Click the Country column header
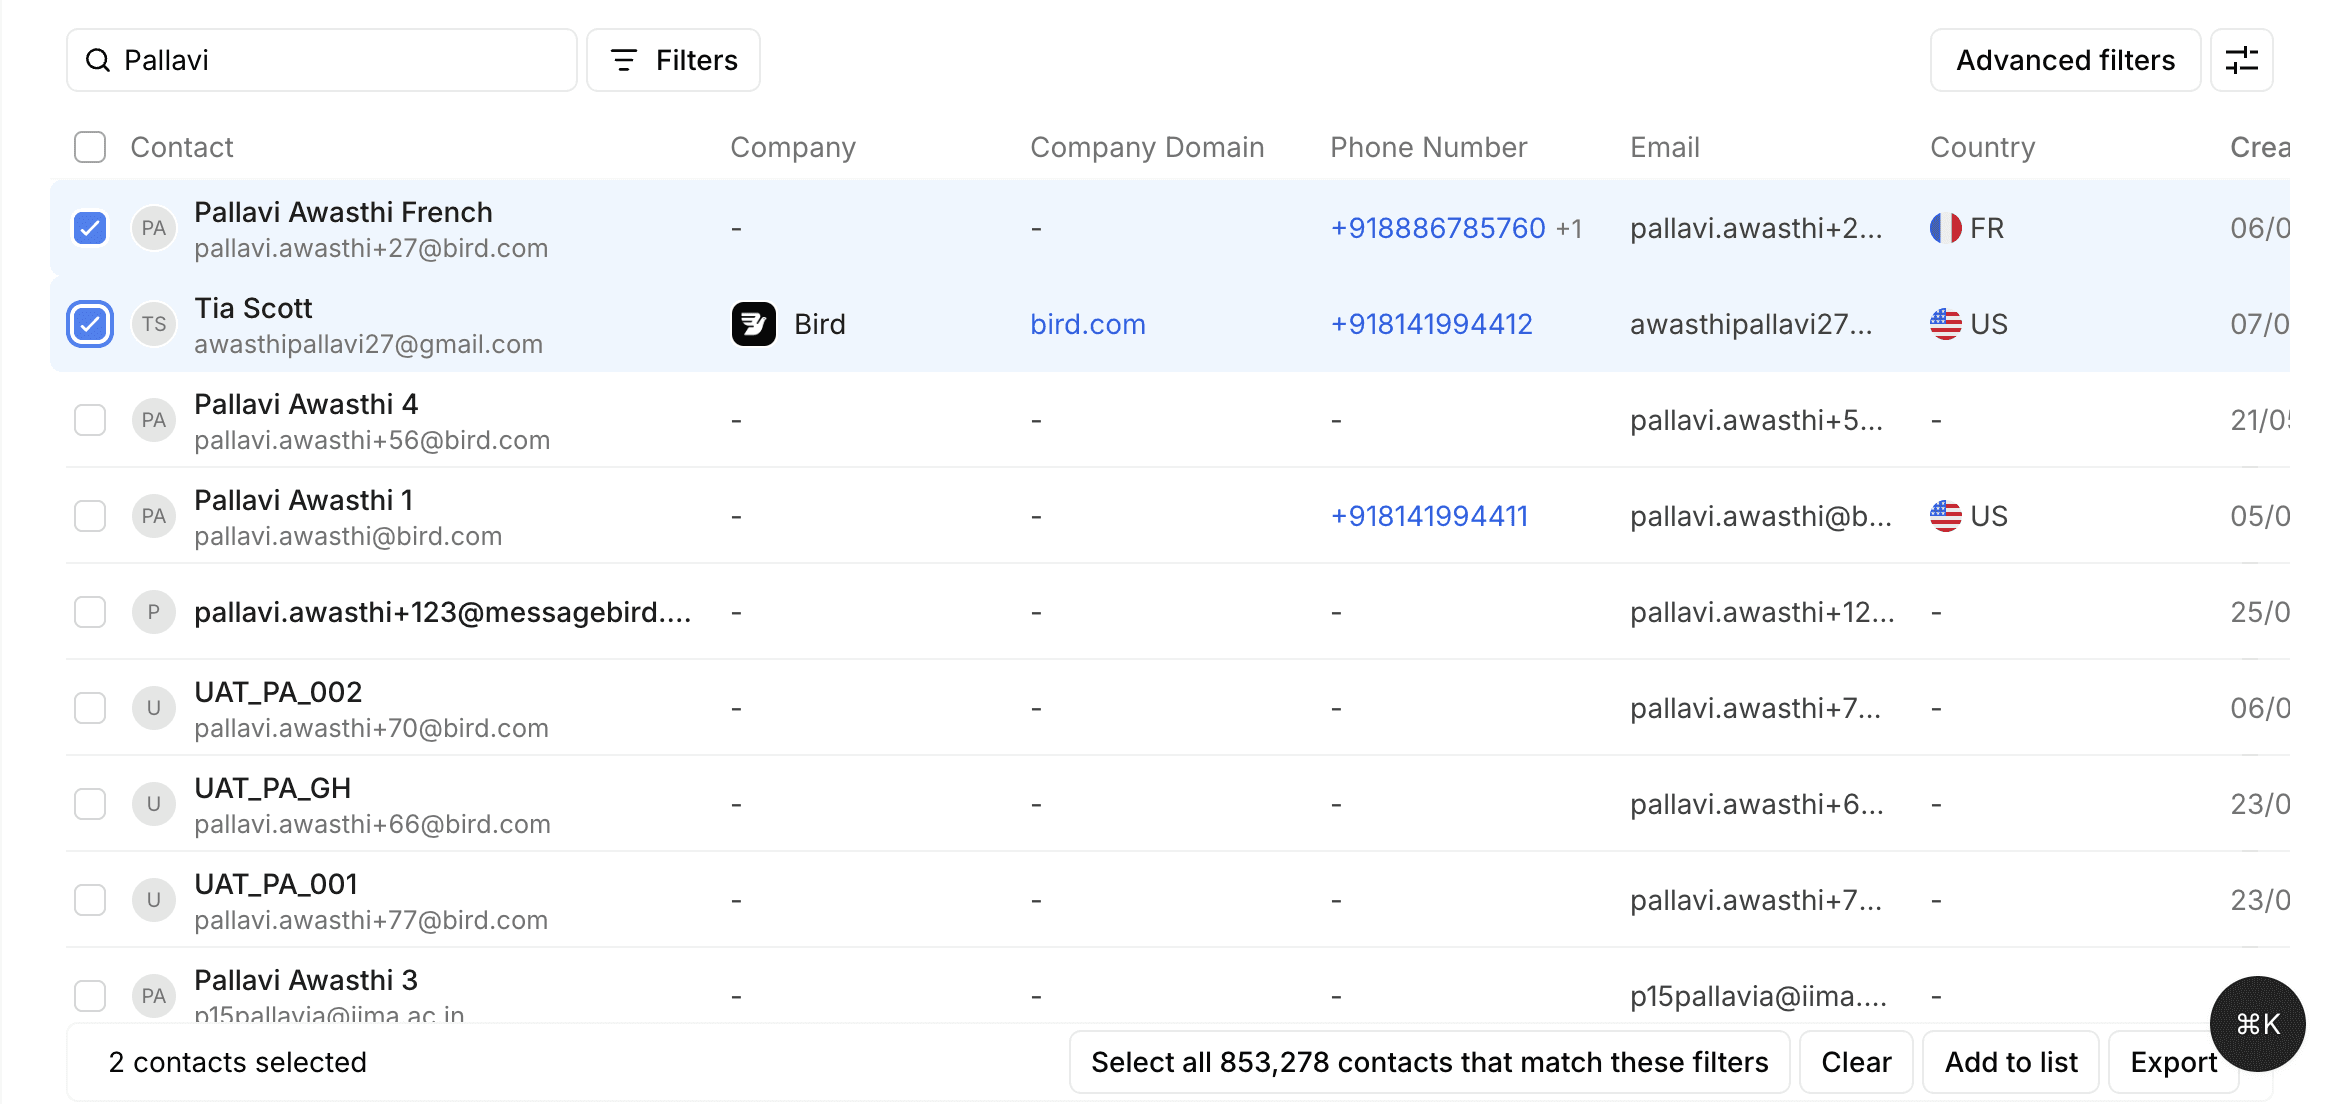2338x1104 pixels. [x=1982, y=147]
